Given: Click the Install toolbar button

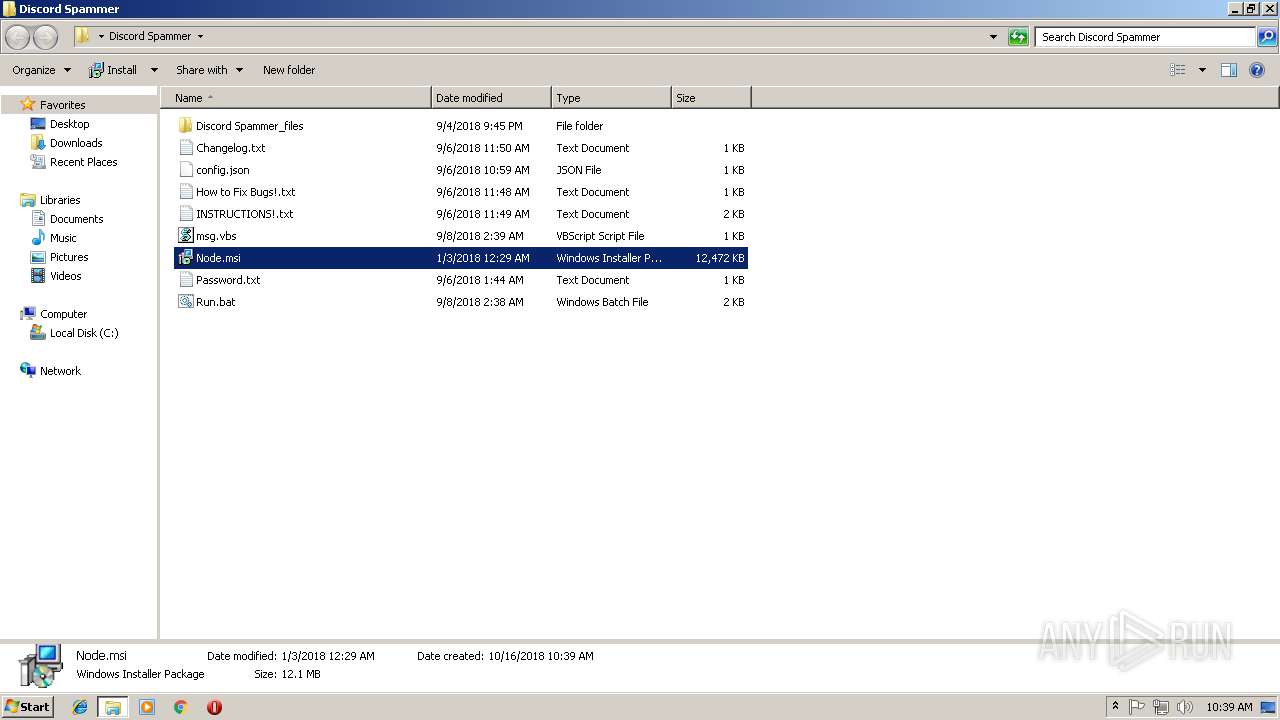Looking at the screenshot, I should [113, 70].
